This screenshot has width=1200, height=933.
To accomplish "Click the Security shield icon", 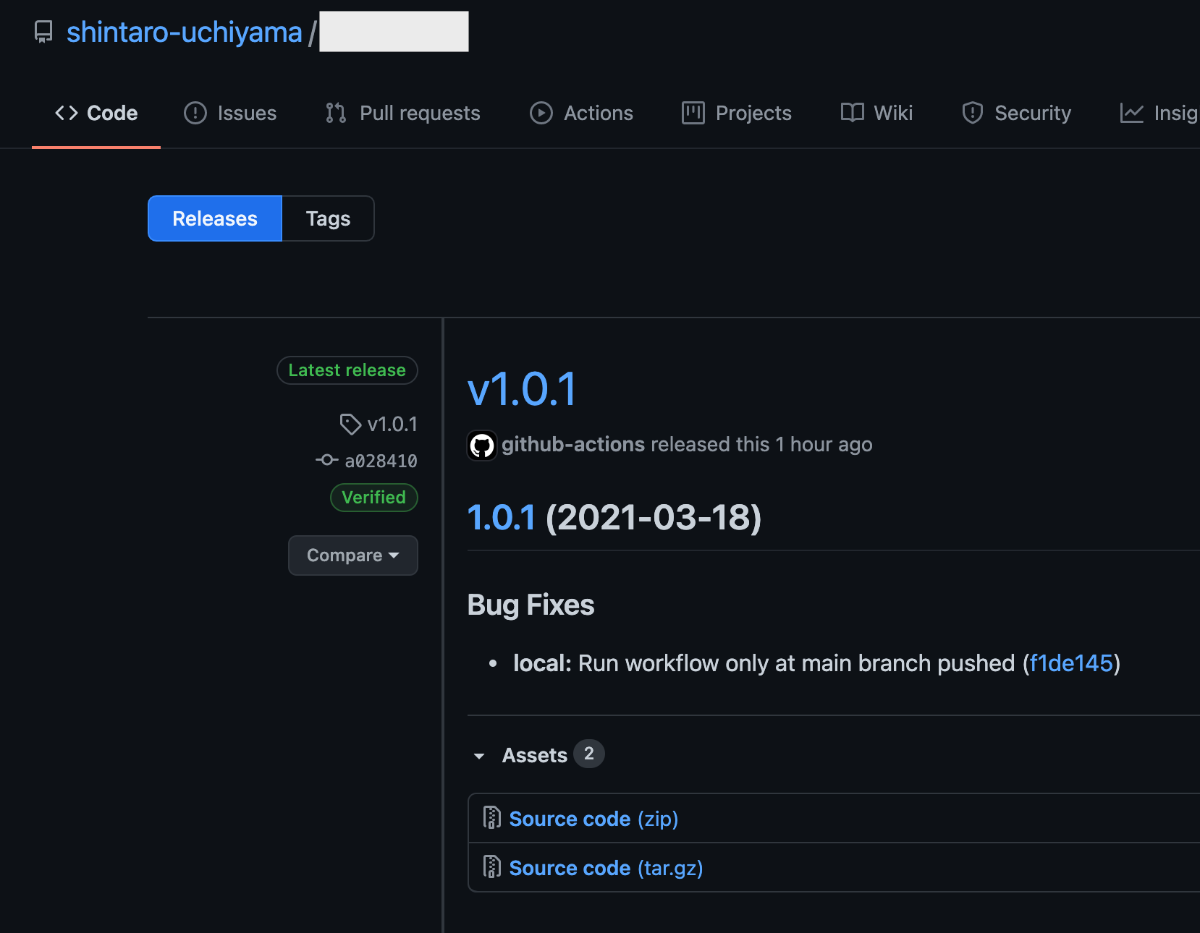I will (972, 113).
